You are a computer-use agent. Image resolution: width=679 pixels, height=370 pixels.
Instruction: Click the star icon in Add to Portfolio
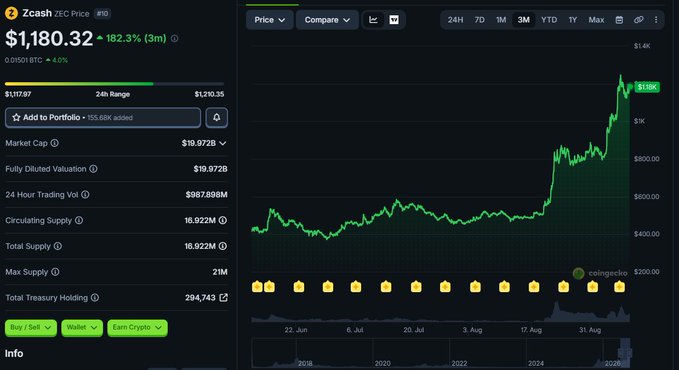(x=16, y=117)
